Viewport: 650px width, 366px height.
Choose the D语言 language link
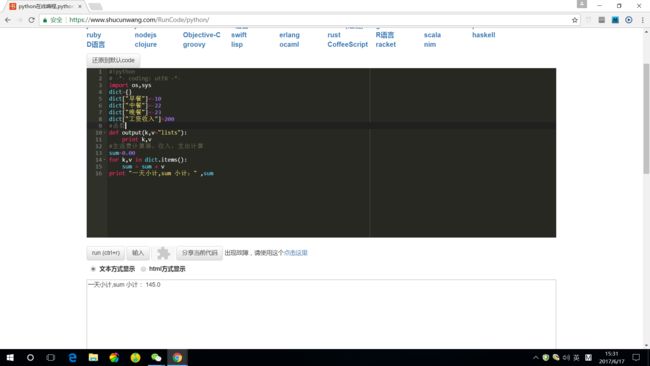coord(96,45)
